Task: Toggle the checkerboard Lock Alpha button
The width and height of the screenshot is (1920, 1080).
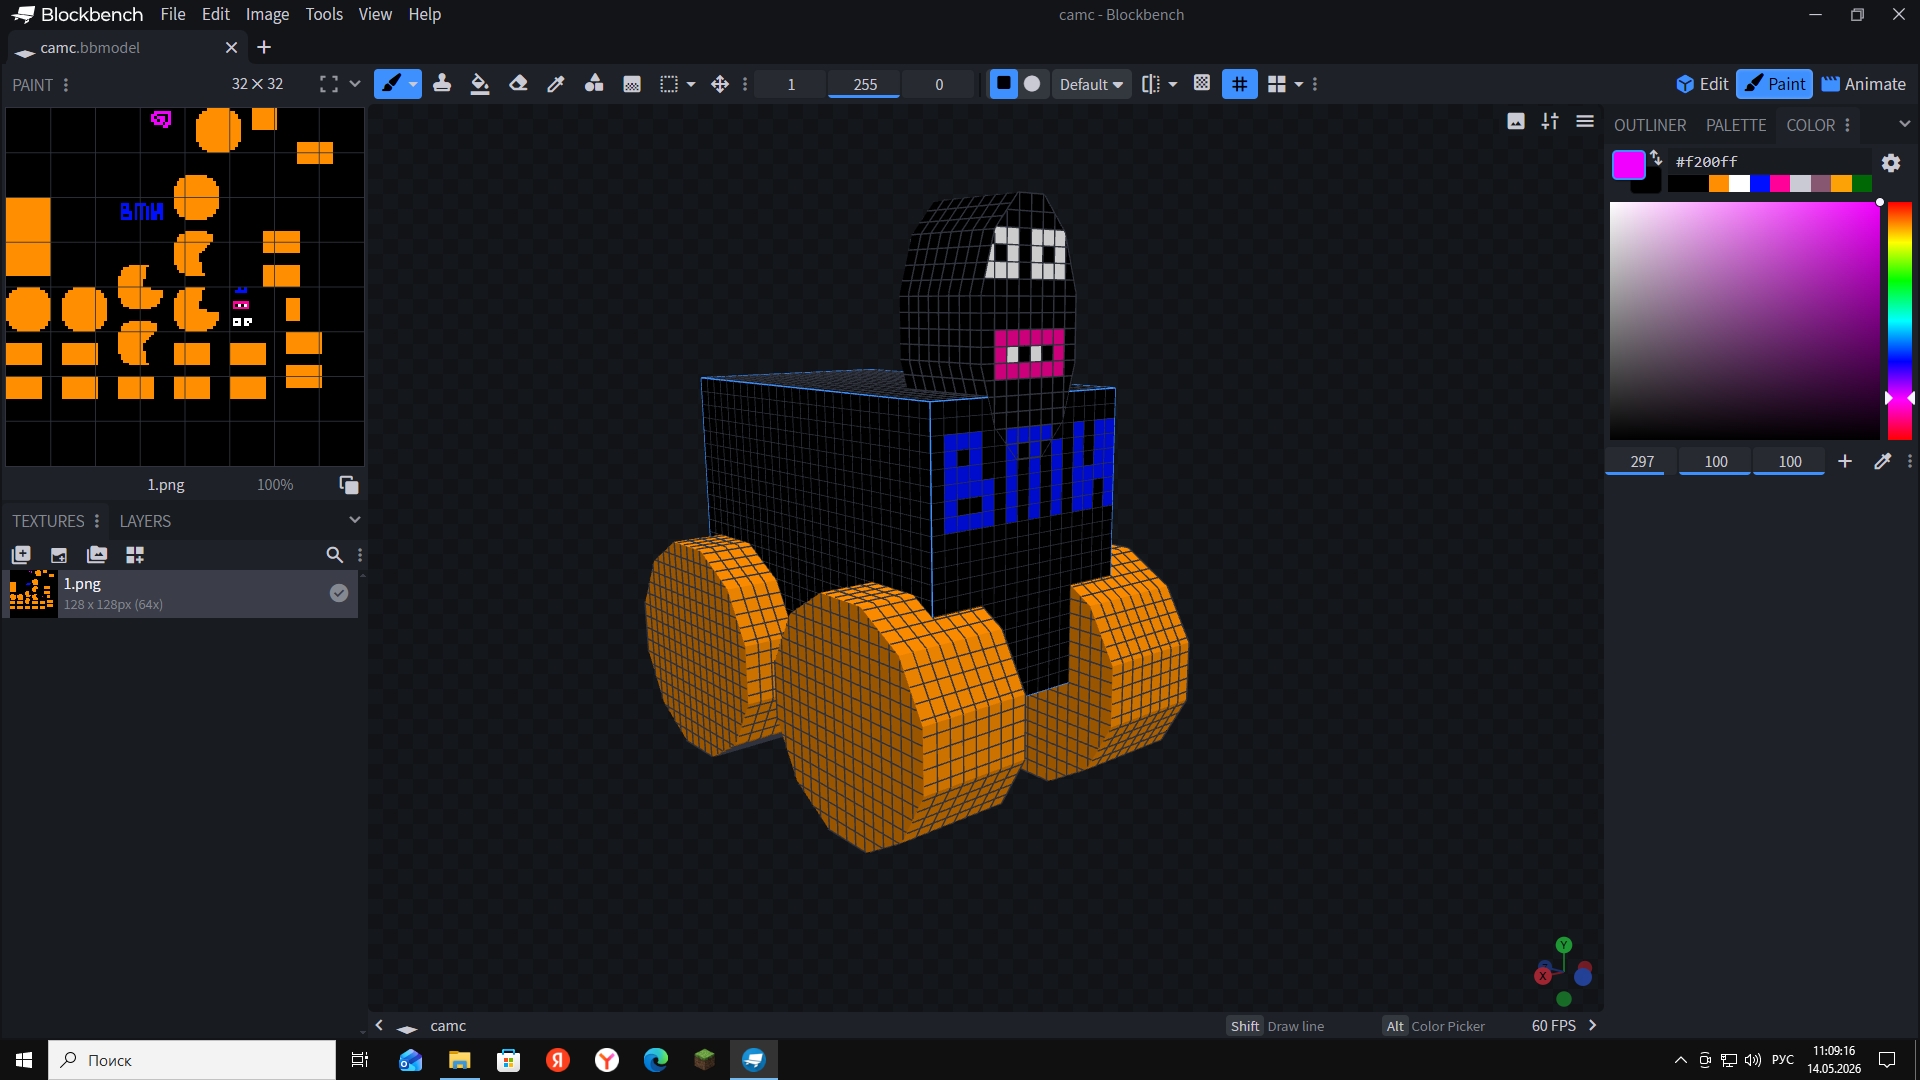Action: pyautogui.click(x=1202, y=84)
